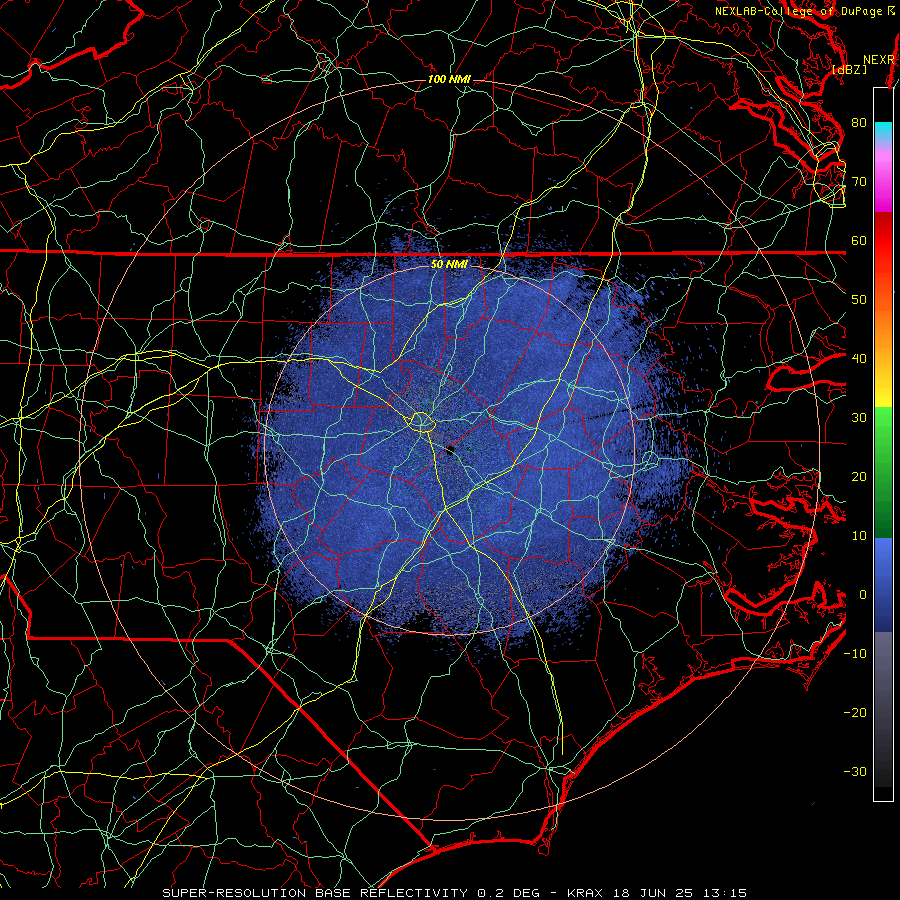Click the KRAX radar site black dot
Viewport: 900px width, 900px height.
pyautogui.click(x=450, y=451)
